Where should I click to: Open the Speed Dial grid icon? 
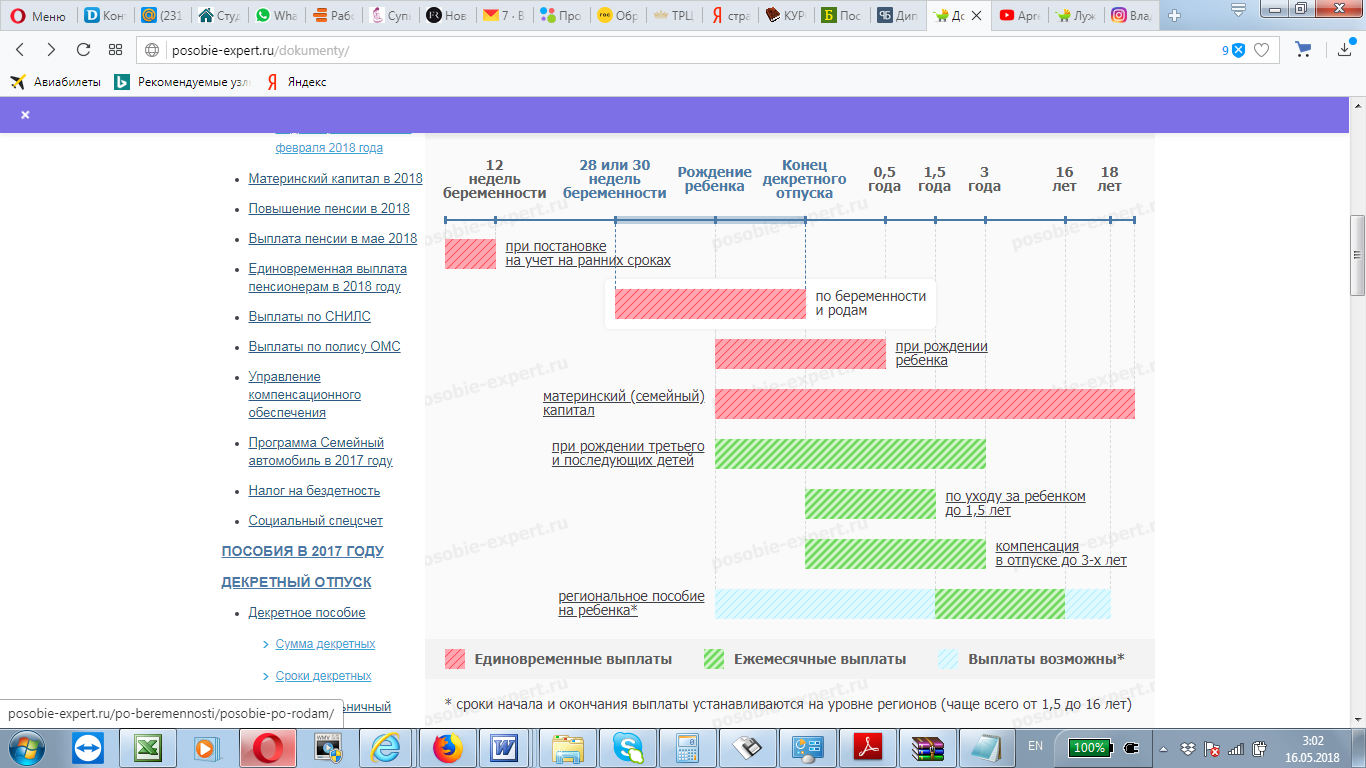115,50
